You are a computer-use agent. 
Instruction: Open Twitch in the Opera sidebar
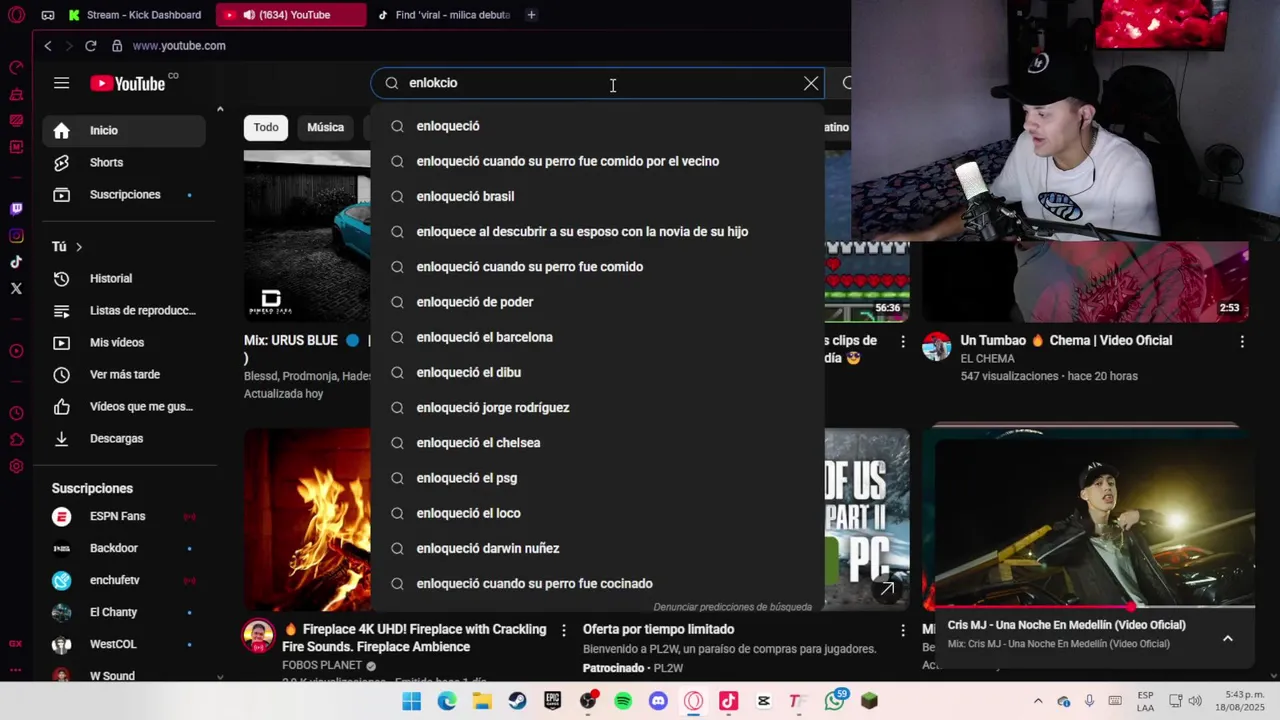[x=16, y=209]
